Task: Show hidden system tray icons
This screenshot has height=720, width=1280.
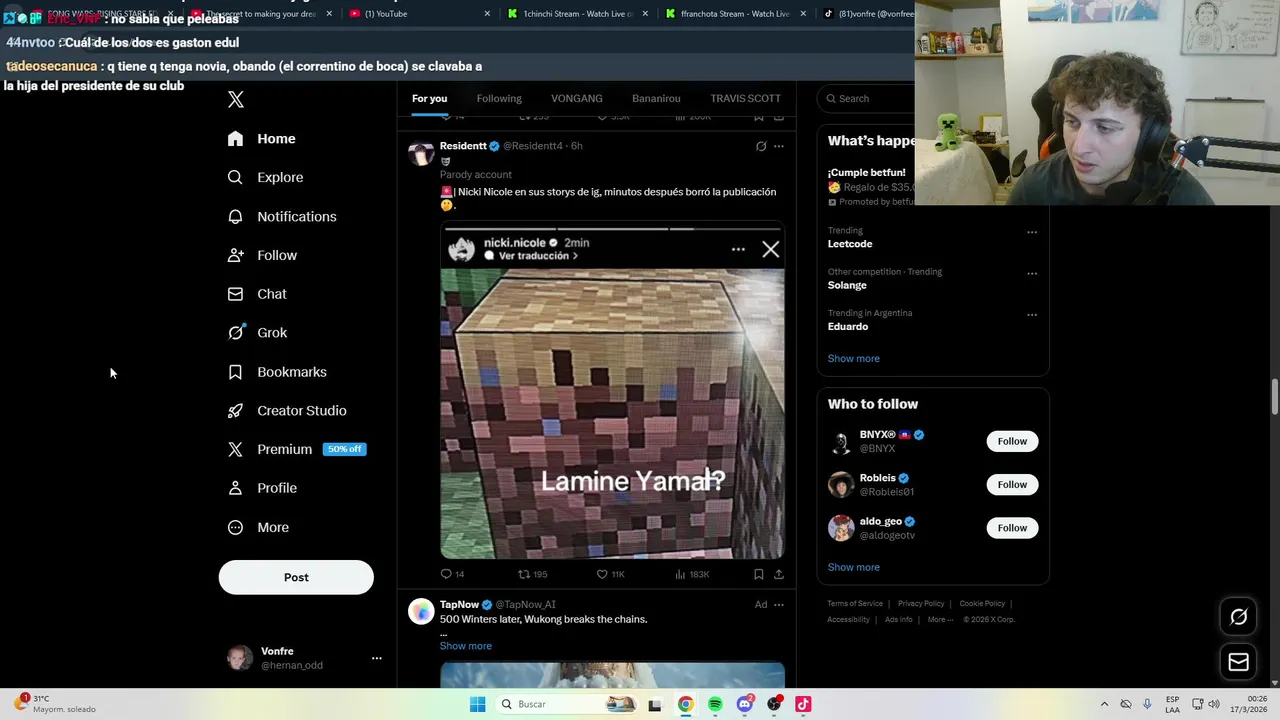Action: (1104, 704)
